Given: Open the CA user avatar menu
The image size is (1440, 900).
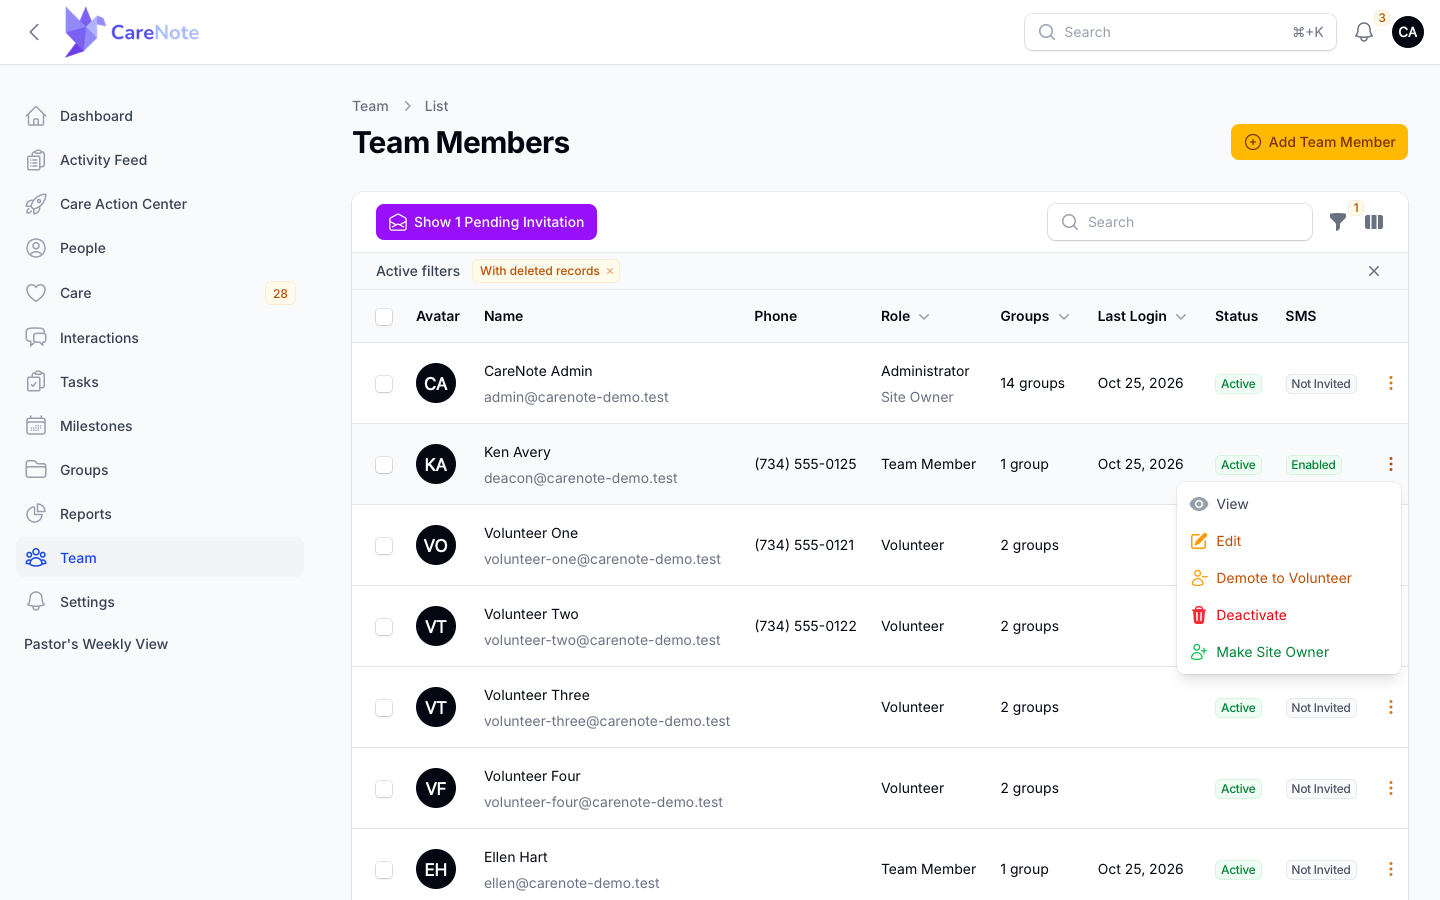Looking at the screenshot, I should [1407, 32].
